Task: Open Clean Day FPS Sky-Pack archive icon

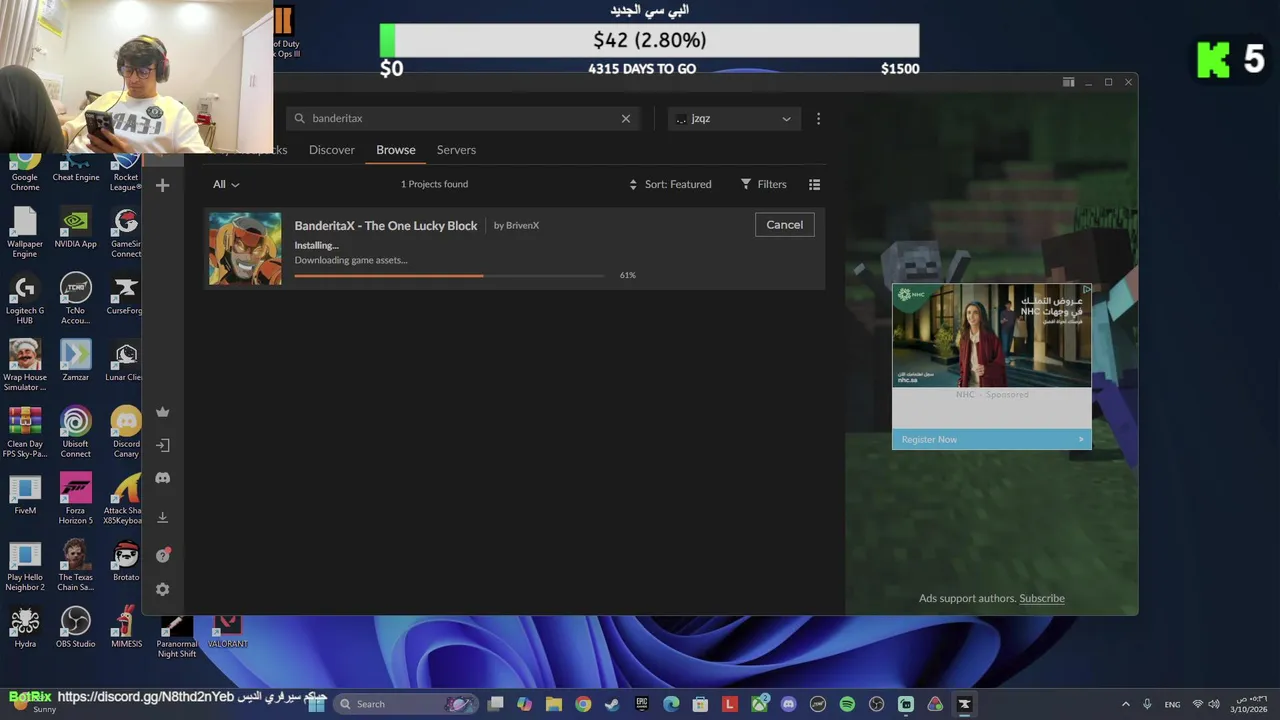Action: (x=25, y=432)
